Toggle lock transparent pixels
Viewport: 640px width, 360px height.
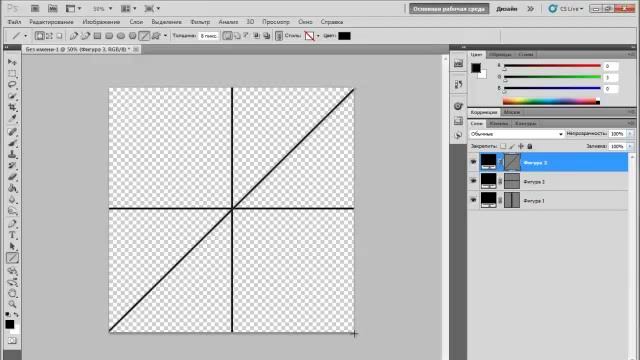[x=503, y=146]
